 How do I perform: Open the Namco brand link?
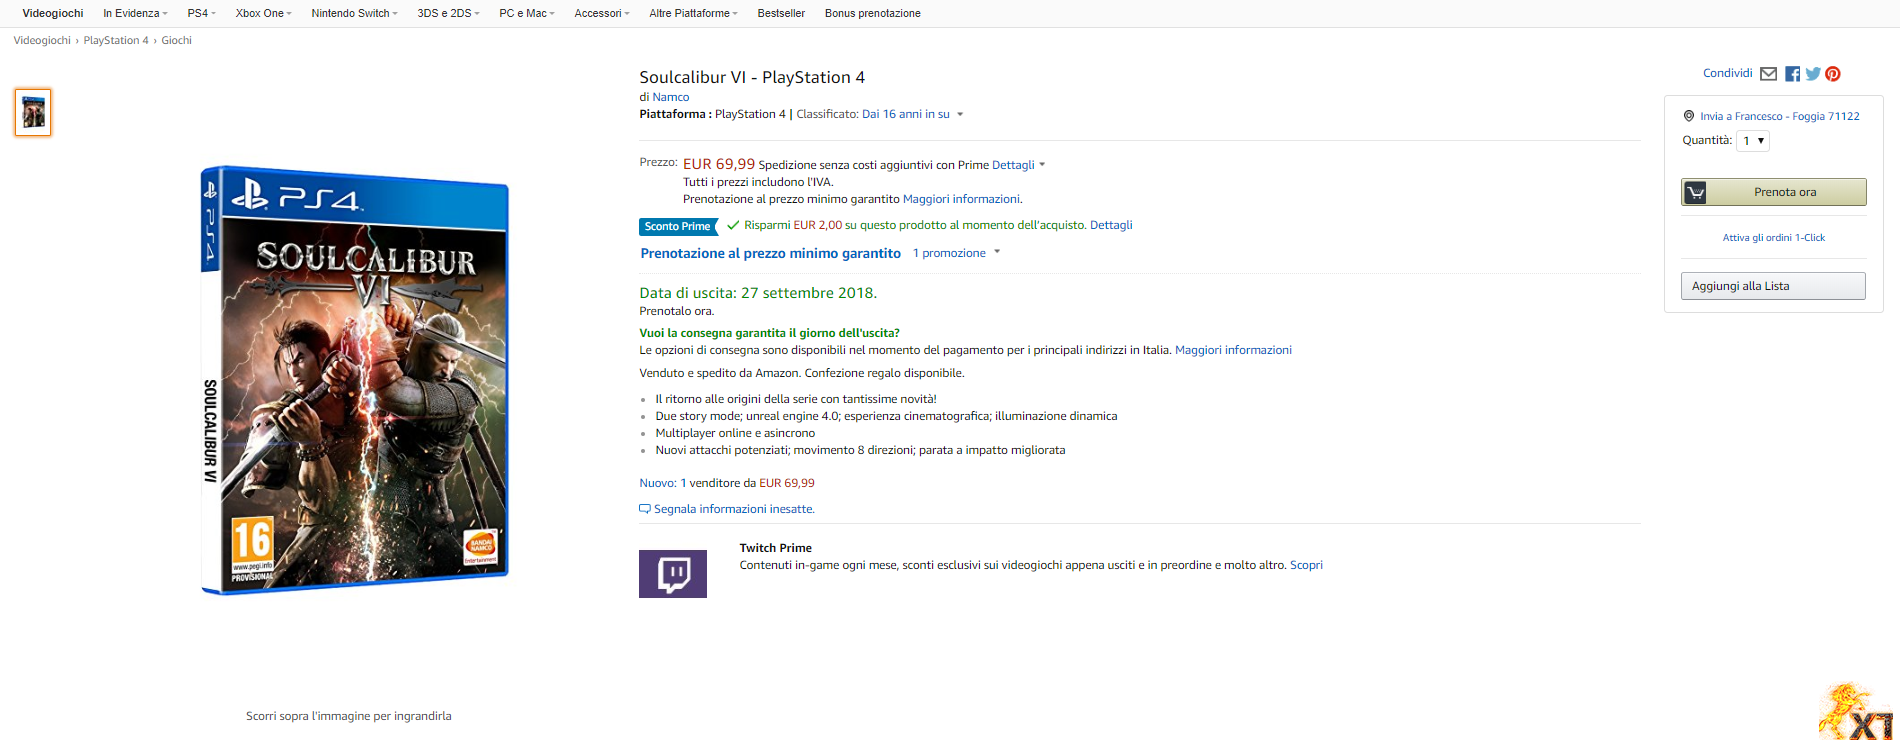pos(670,97)
